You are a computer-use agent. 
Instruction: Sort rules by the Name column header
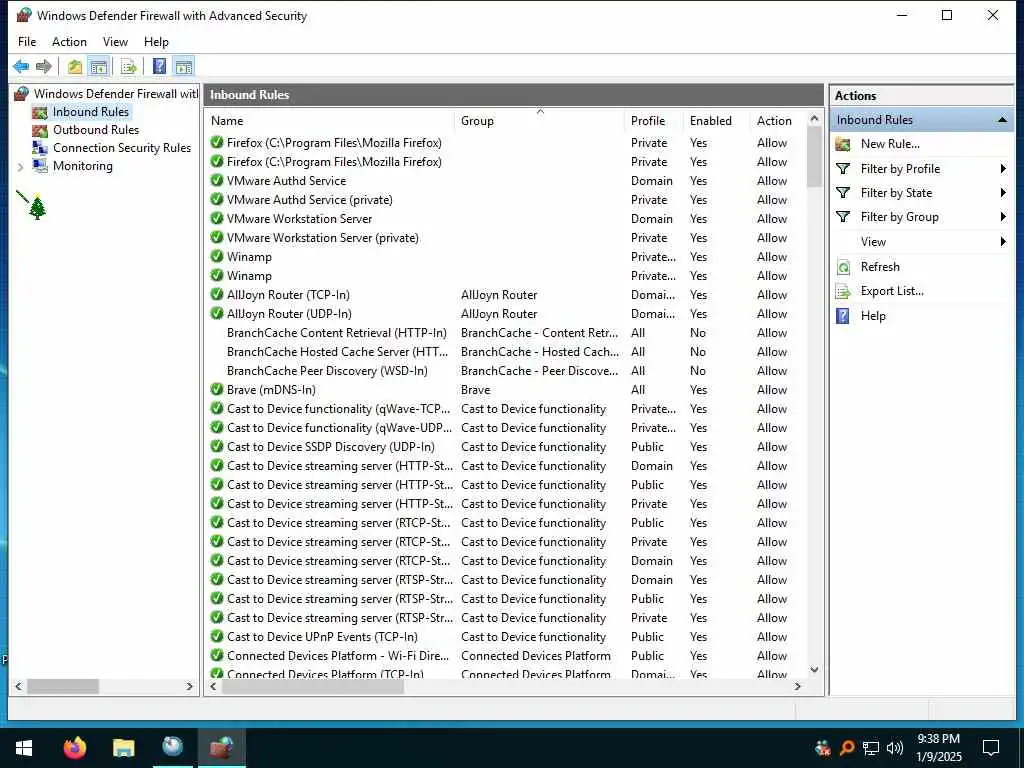click(330, 121)
